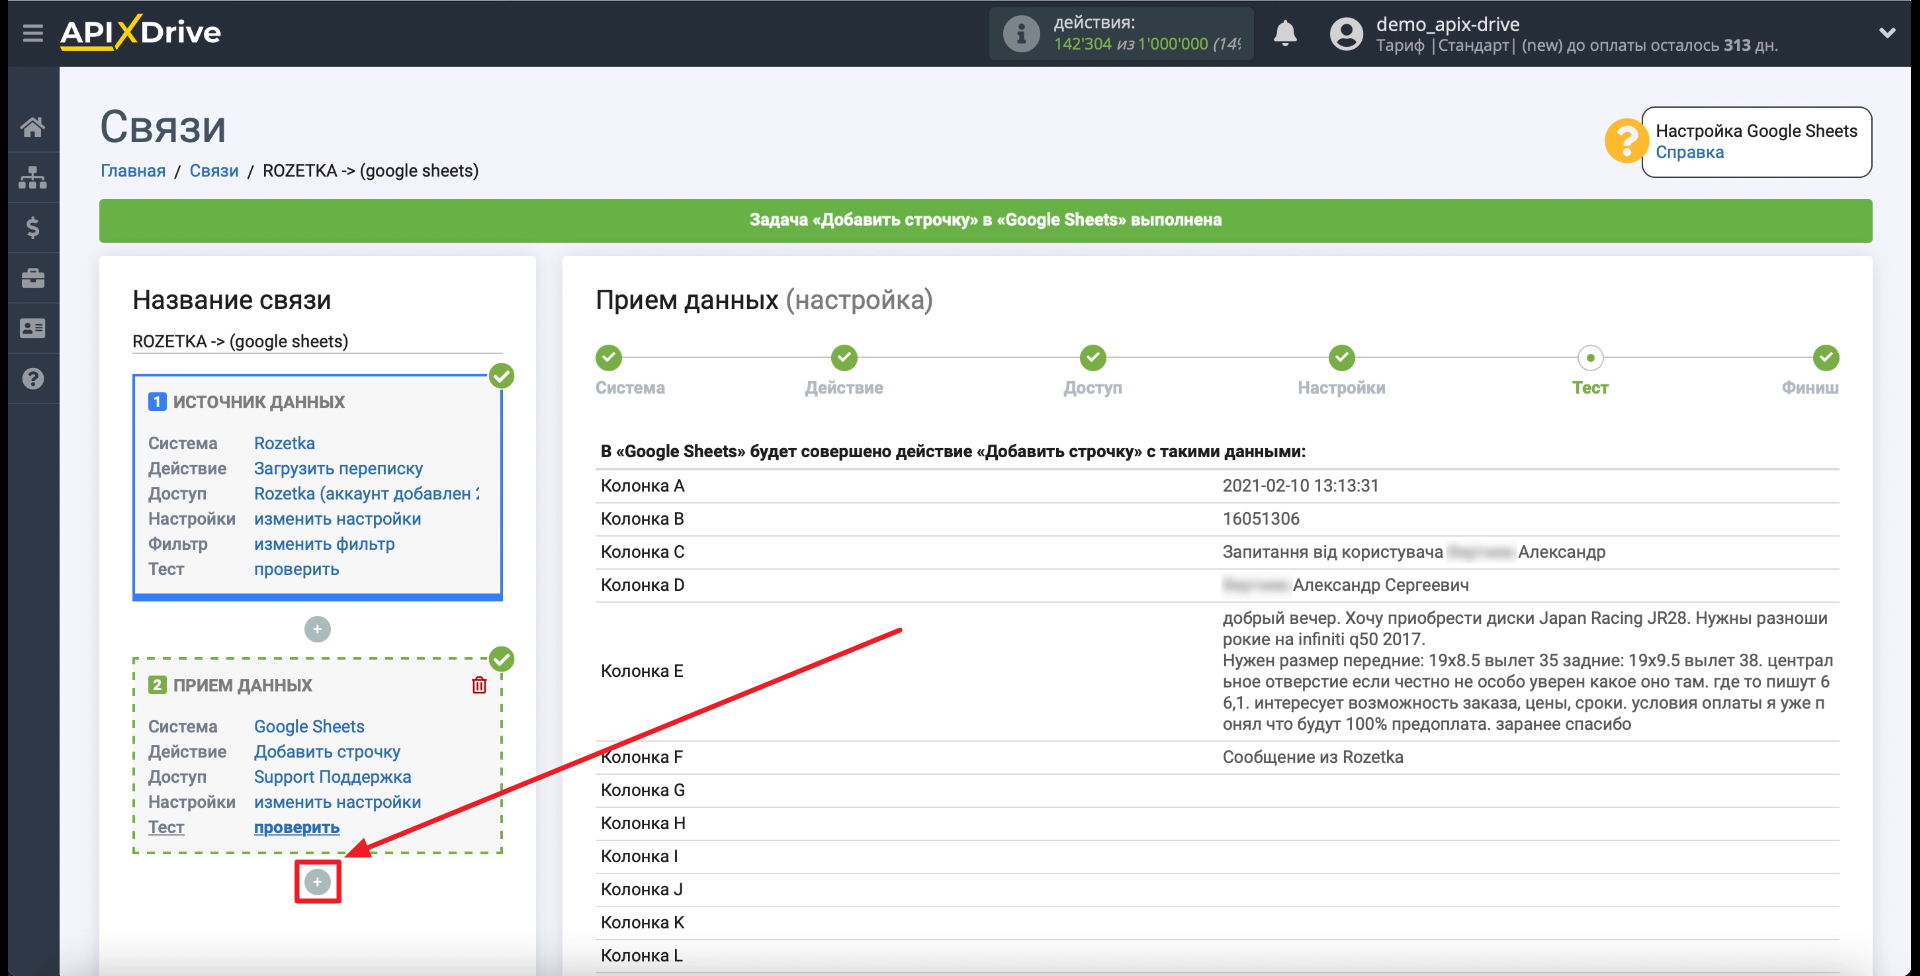This screenshot has height=976, width=1920.
Task: Open the Google Sheets system link
Action: (309, 727)
